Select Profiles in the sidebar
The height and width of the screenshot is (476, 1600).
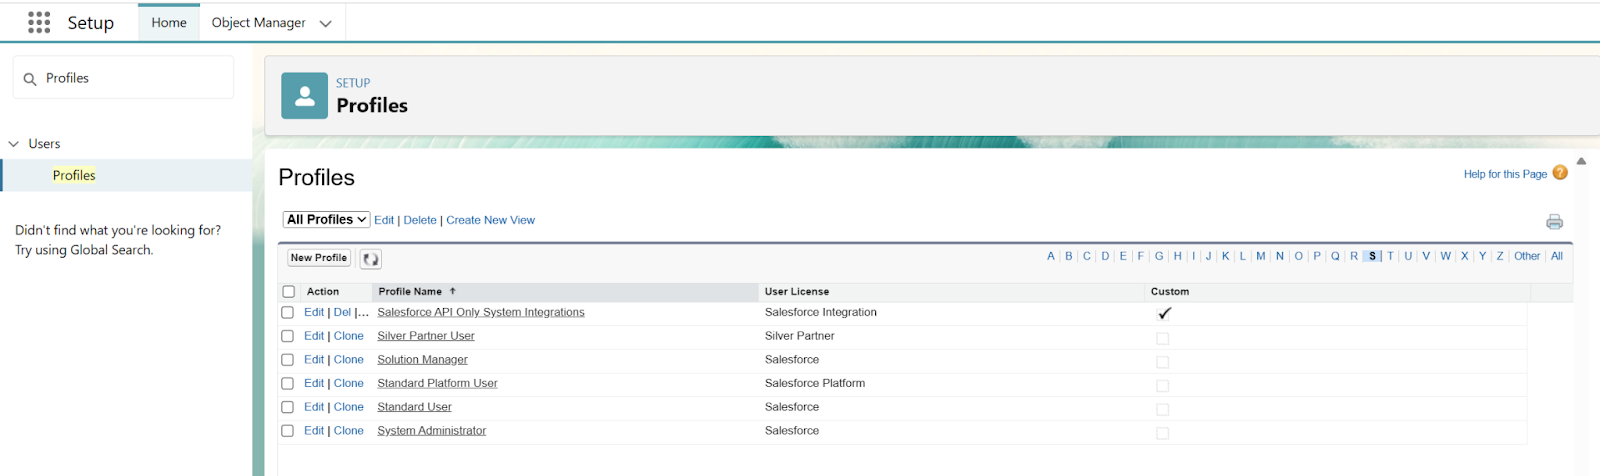(74, 175)
